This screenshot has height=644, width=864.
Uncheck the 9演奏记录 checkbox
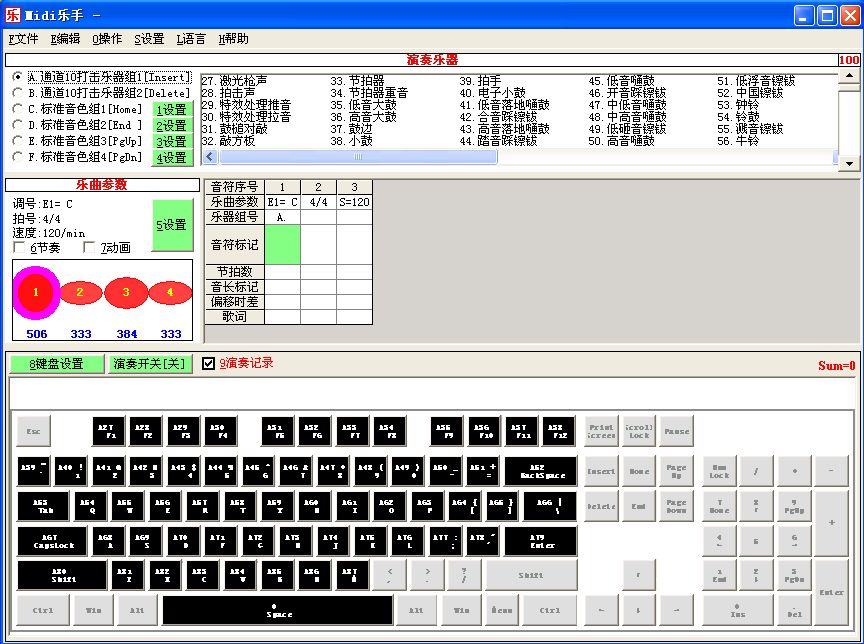click(x=209, y=363)
